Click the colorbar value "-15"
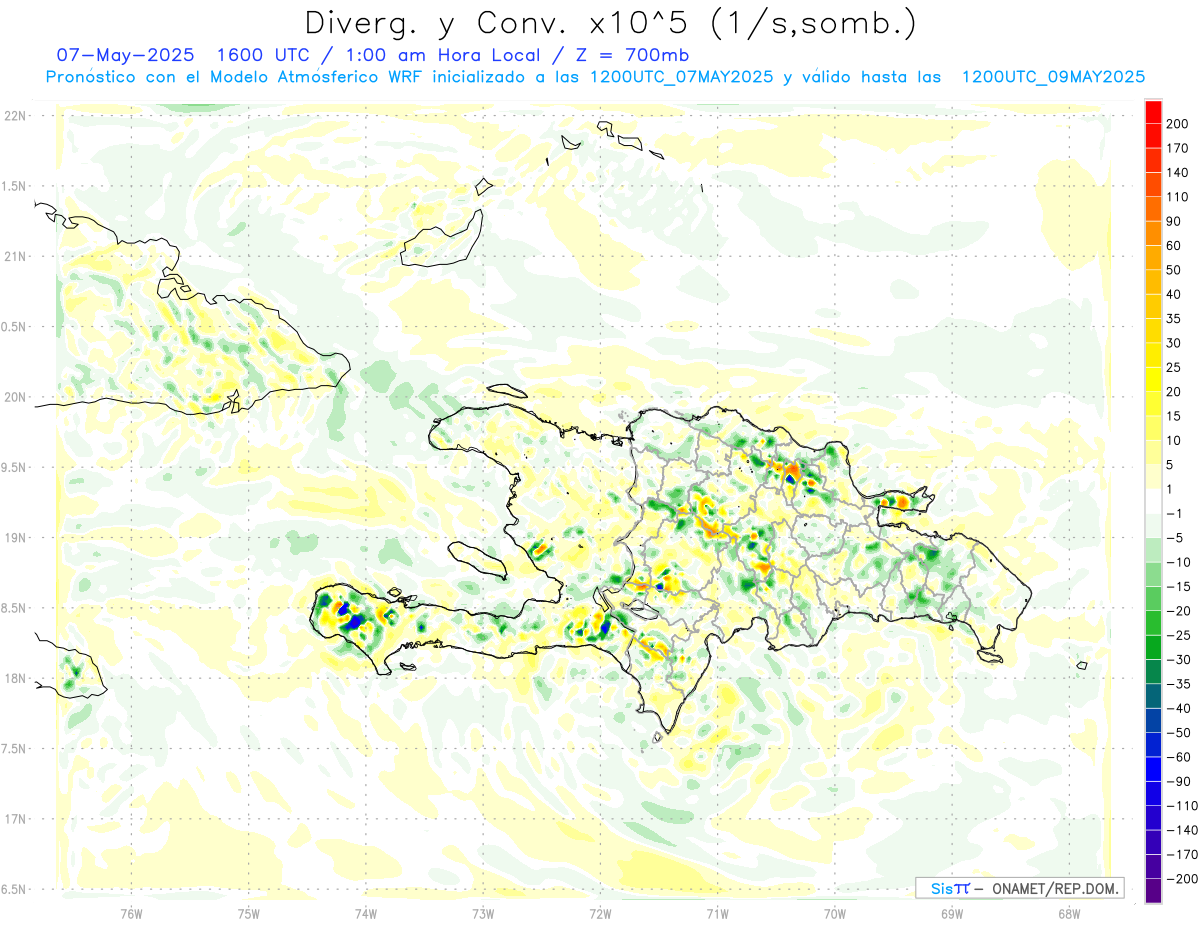Viewport: 1200px width, 927px height. coord(1178,587)
